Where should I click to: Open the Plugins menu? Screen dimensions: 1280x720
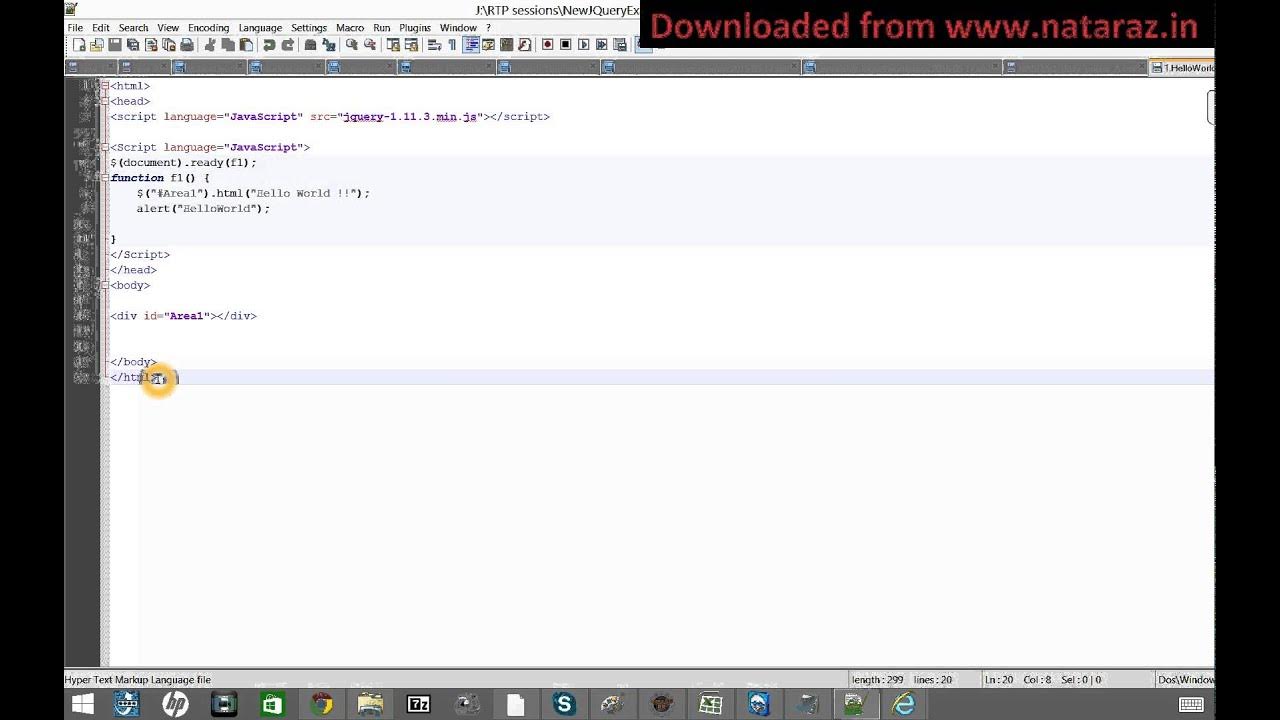pyautogui.click(x=415, y=28)
